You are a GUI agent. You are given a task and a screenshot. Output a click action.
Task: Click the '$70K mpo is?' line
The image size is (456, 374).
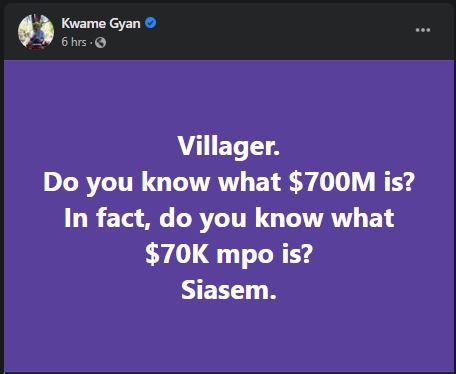click(x=229, y=254)
